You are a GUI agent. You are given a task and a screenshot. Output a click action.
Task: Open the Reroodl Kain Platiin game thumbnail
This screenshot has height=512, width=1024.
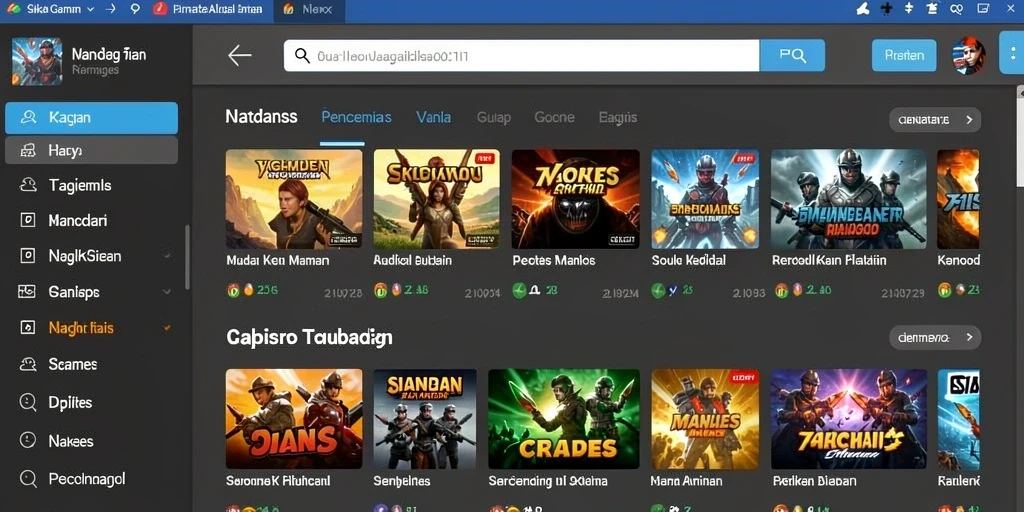848,199
